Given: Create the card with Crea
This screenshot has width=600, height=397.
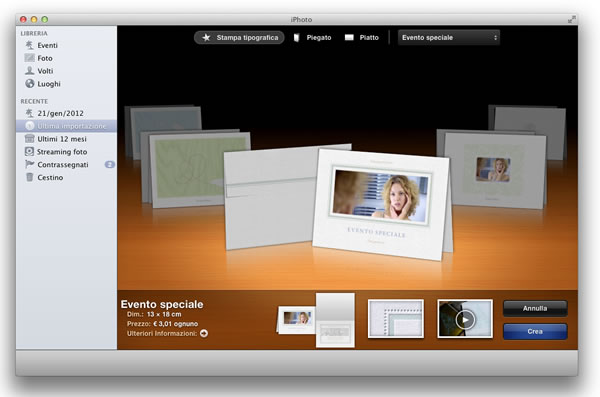Looking at the screenshot, I should pos(535,332).
